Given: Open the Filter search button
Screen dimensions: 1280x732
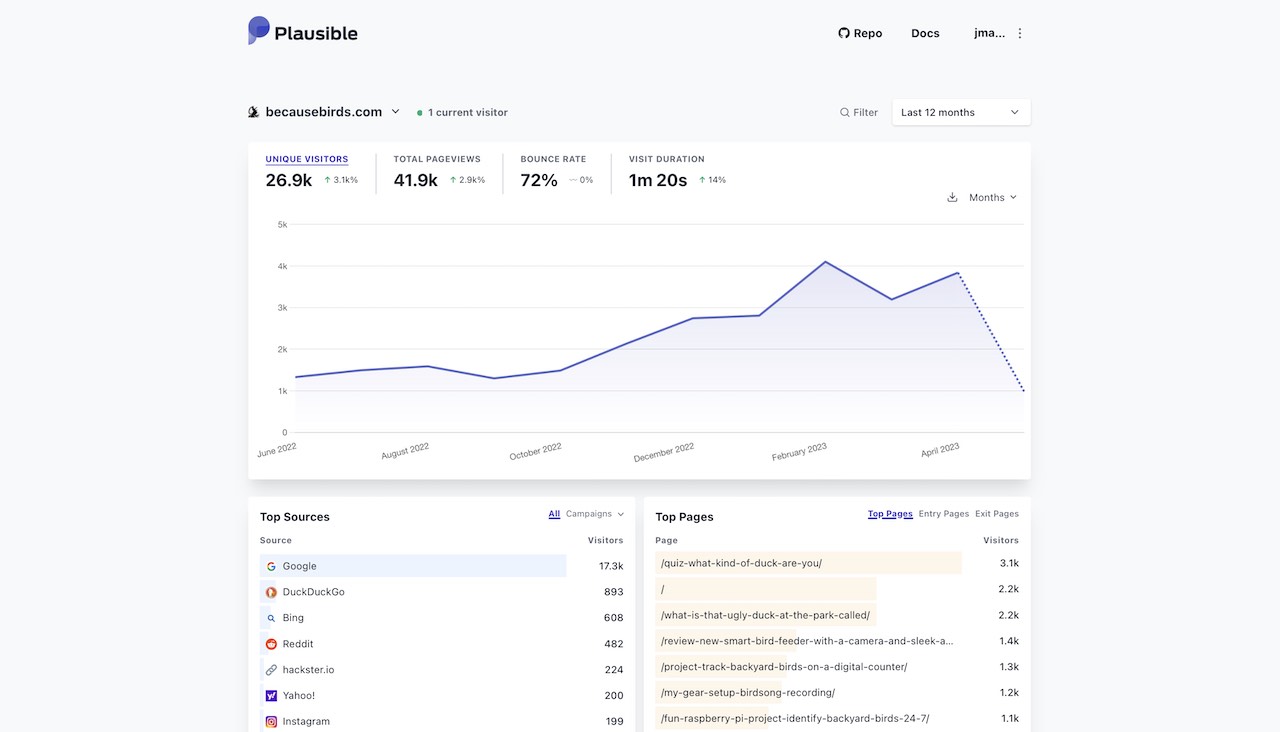Looking at the screenshot, I should click(x=859, y=113).
